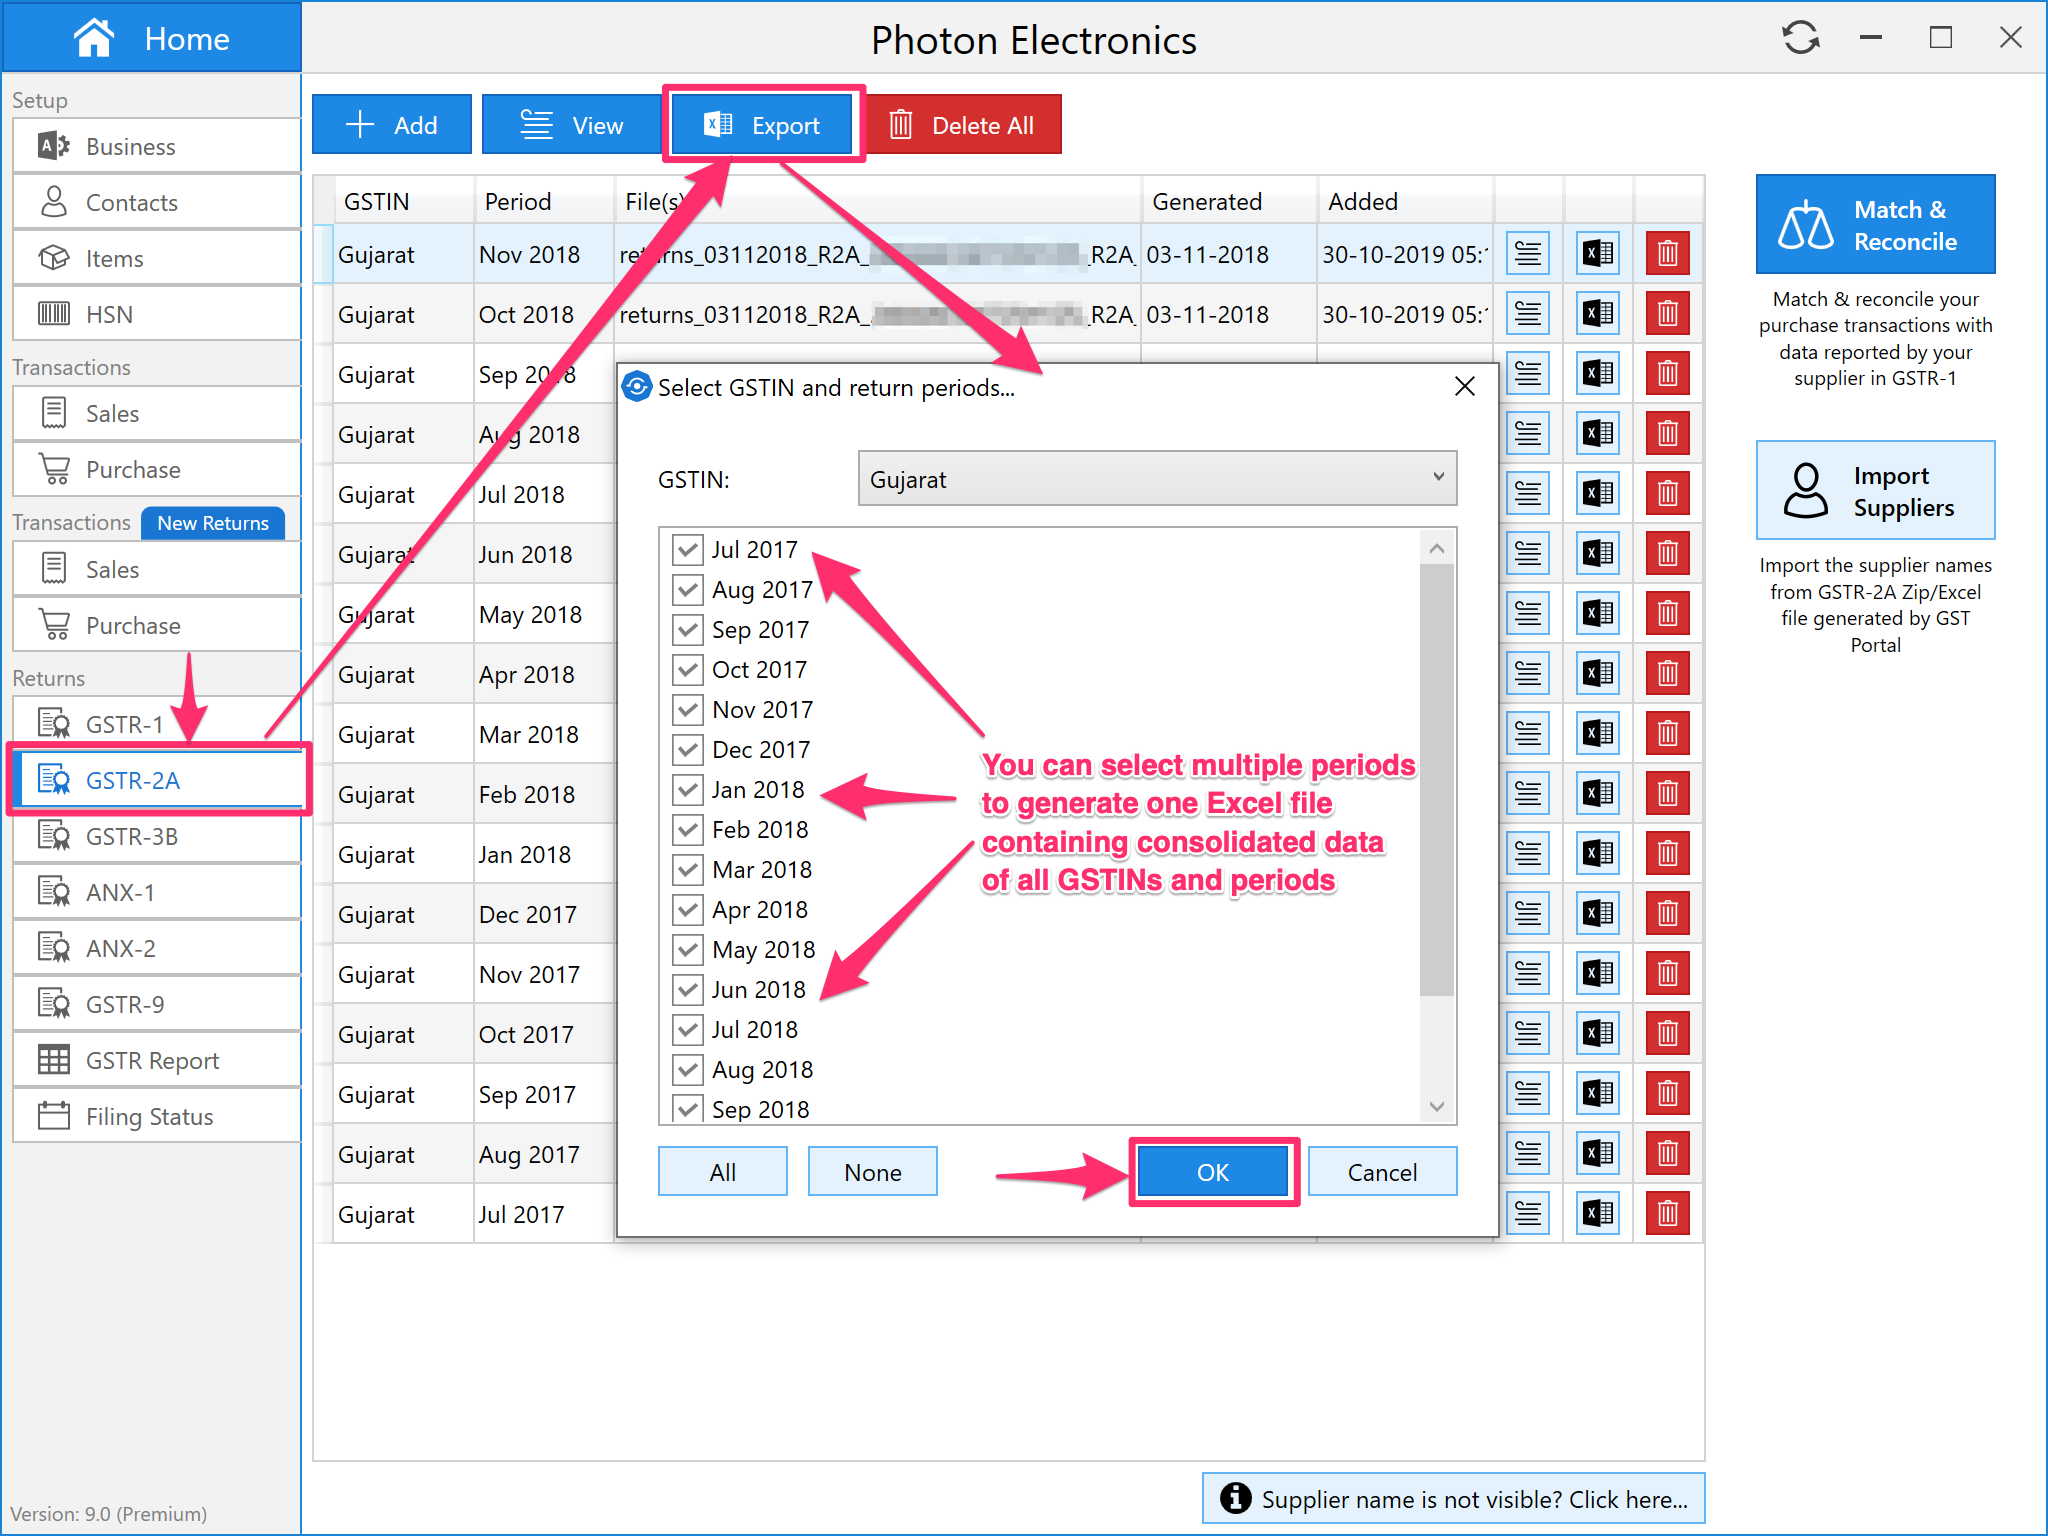Click the Home icon in sidebar header
This screenshot has height=1536, width=2048.
coord(94,39)
